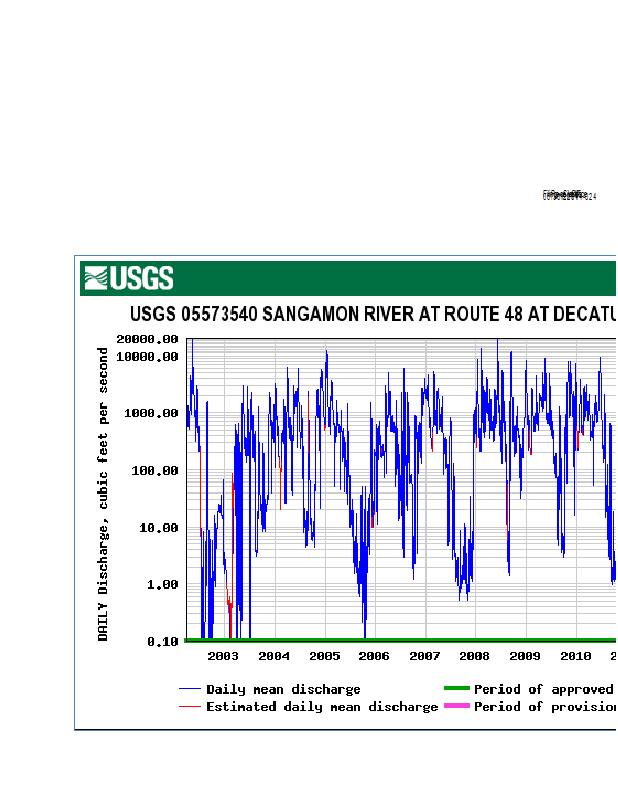Click the Sangamon River chart title
Viewport: 618px width, 800px height.
(372, 315)
